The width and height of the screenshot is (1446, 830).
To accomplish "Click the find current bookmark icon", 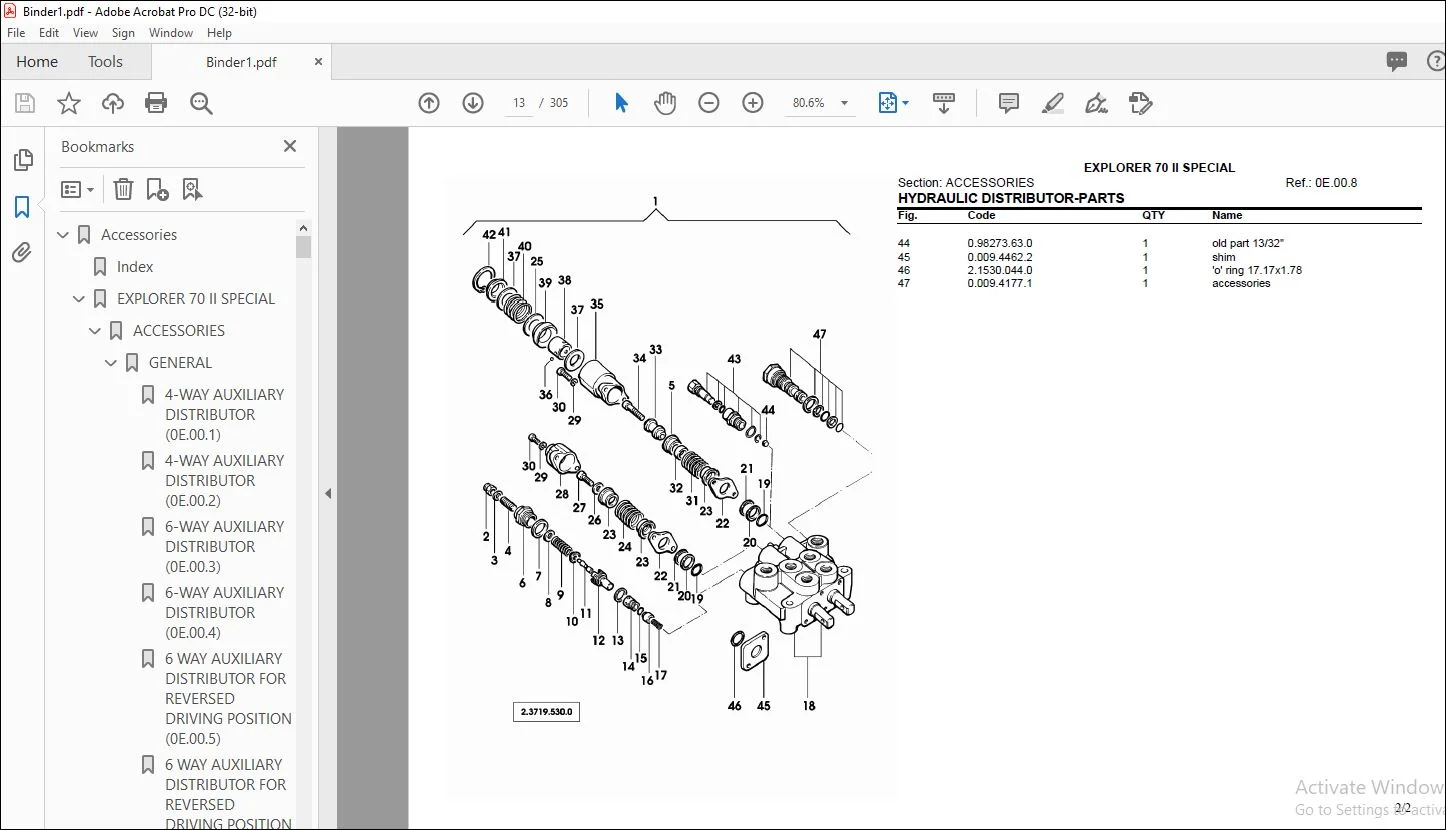I will [x=192, y=189].
